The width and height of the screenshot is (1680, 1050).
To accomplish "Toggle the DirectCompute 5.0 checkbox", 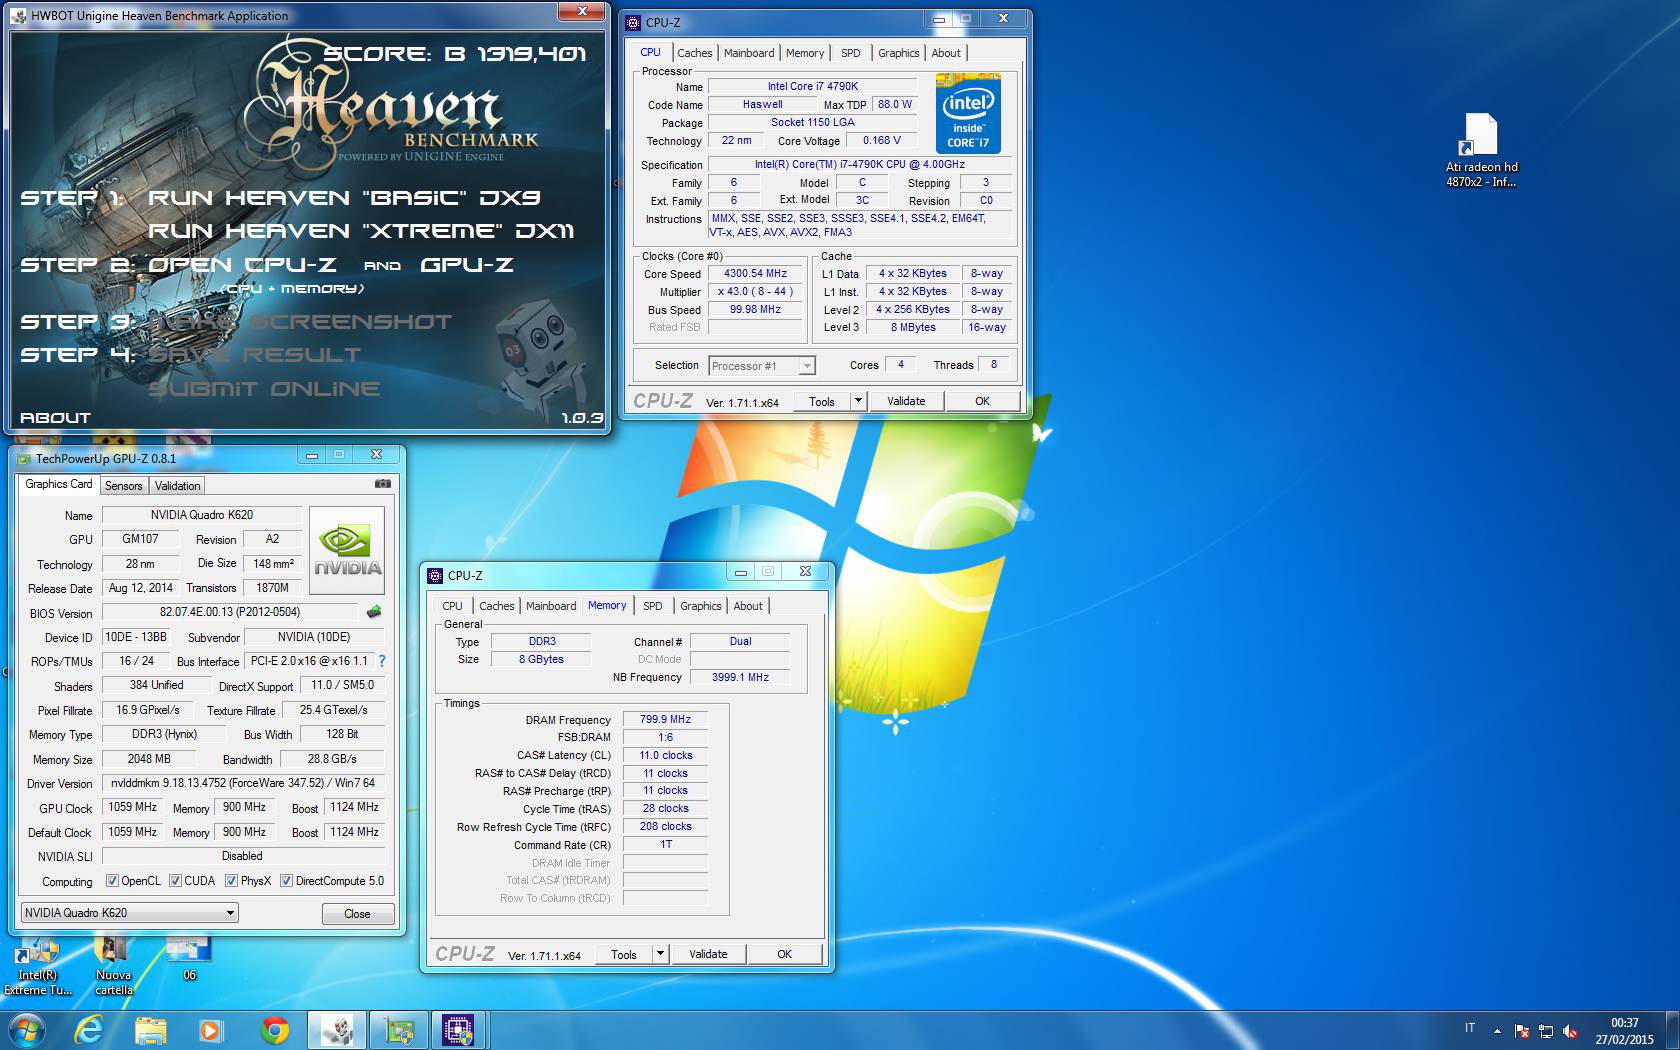I will (286, 881).
